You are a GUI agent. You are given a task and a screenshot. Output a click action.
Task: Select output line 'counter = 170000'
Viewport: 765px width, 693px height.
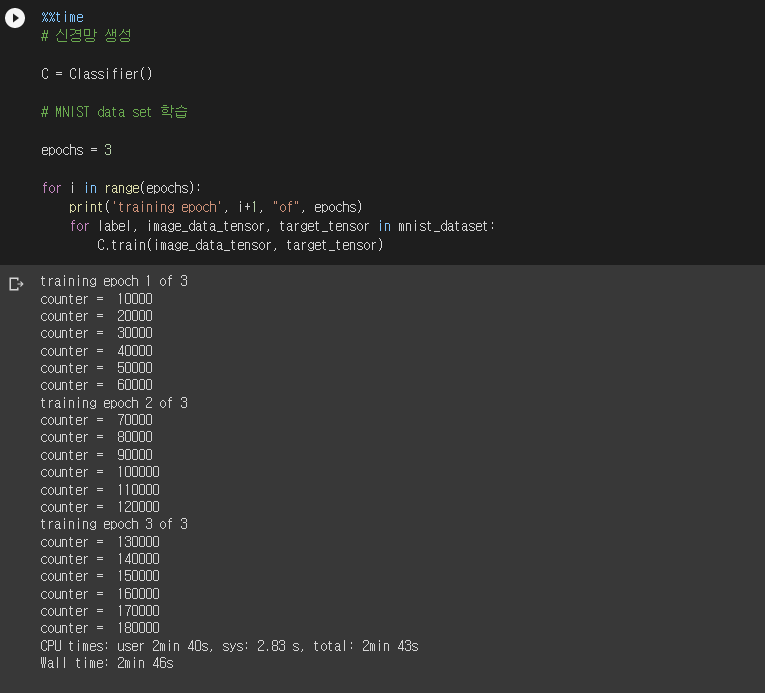100,611
